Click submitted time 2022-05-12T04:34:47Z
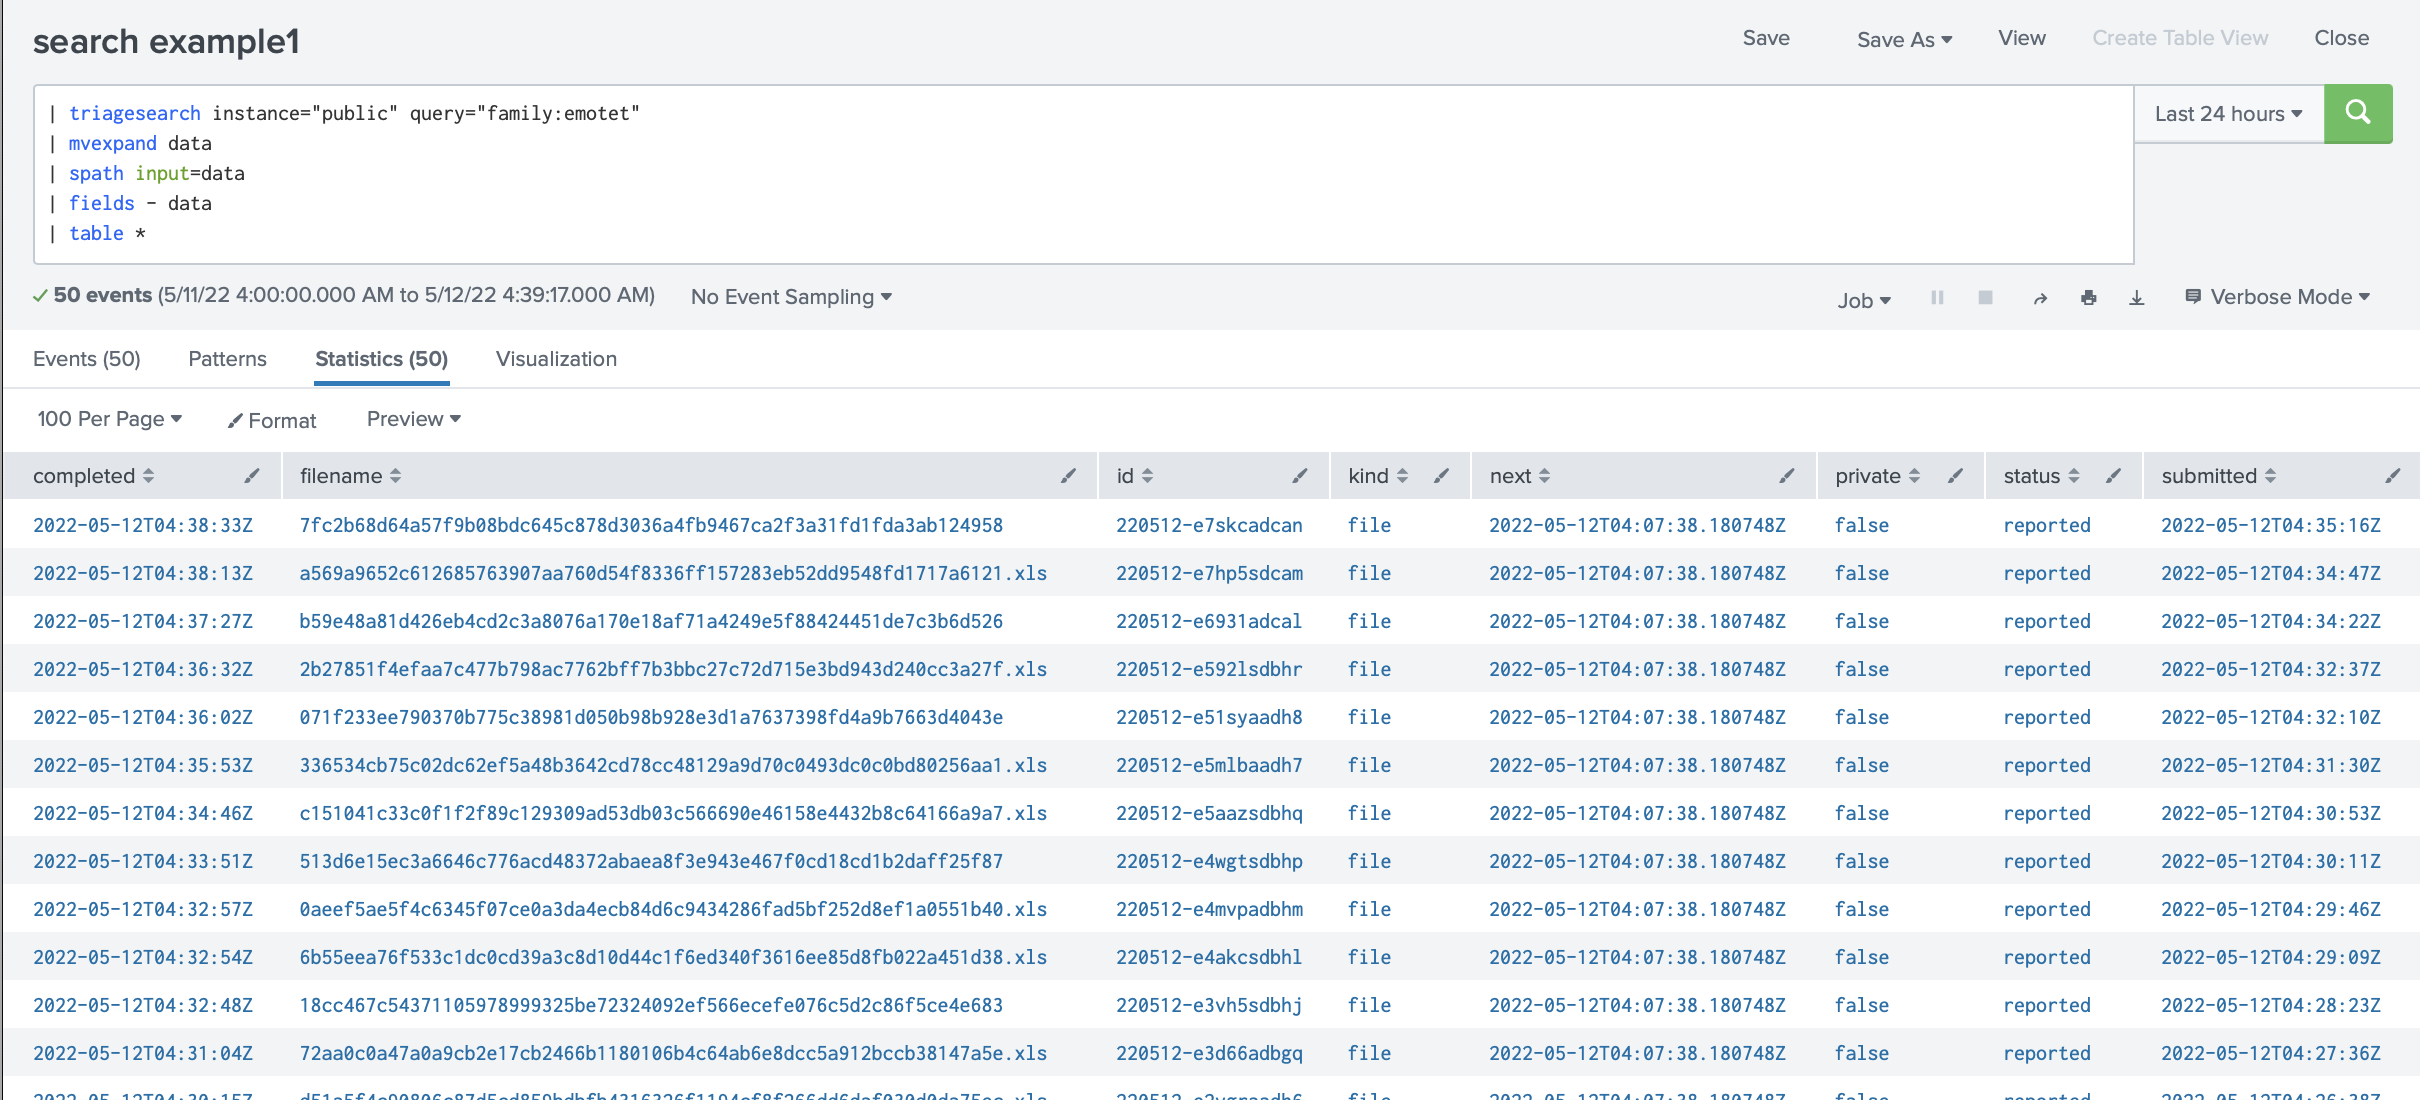Image resolution: width=2420 pixels, height=1100 pixels. [2271, 573]
